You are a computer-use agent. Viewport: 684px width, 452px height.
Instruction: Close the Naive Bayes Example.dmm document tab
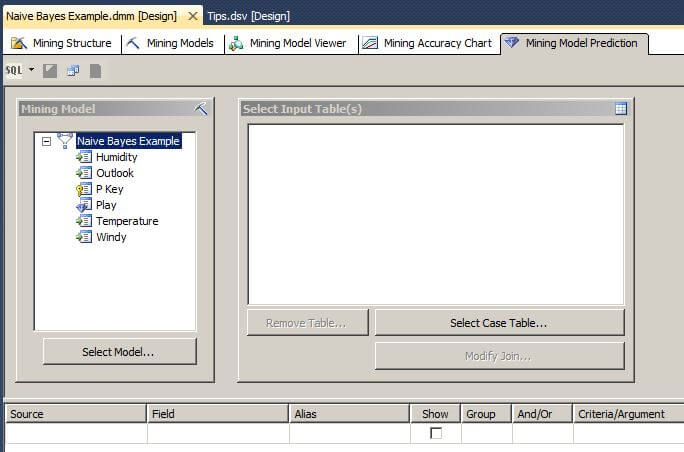192,17
